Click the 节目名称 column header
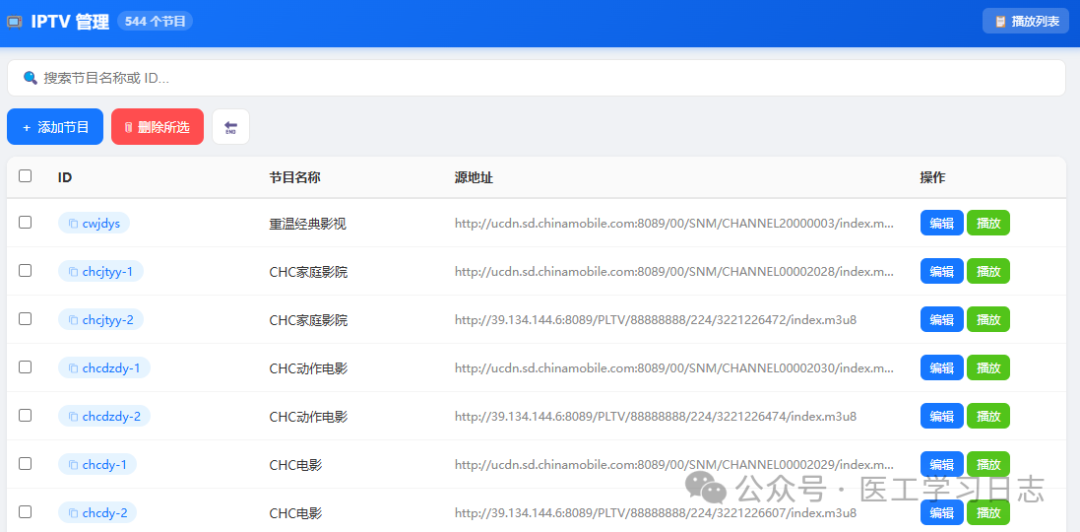 [x=295, y=177]
